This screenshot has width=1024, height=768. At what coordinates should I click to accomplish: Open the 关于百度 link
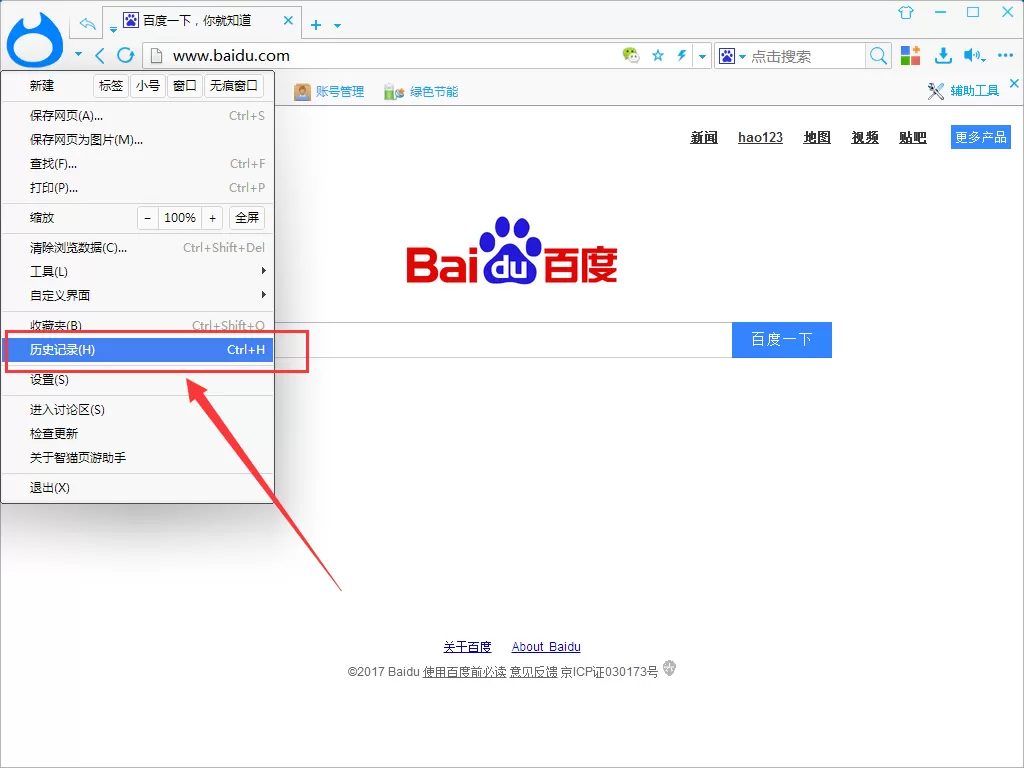[467, 647]
